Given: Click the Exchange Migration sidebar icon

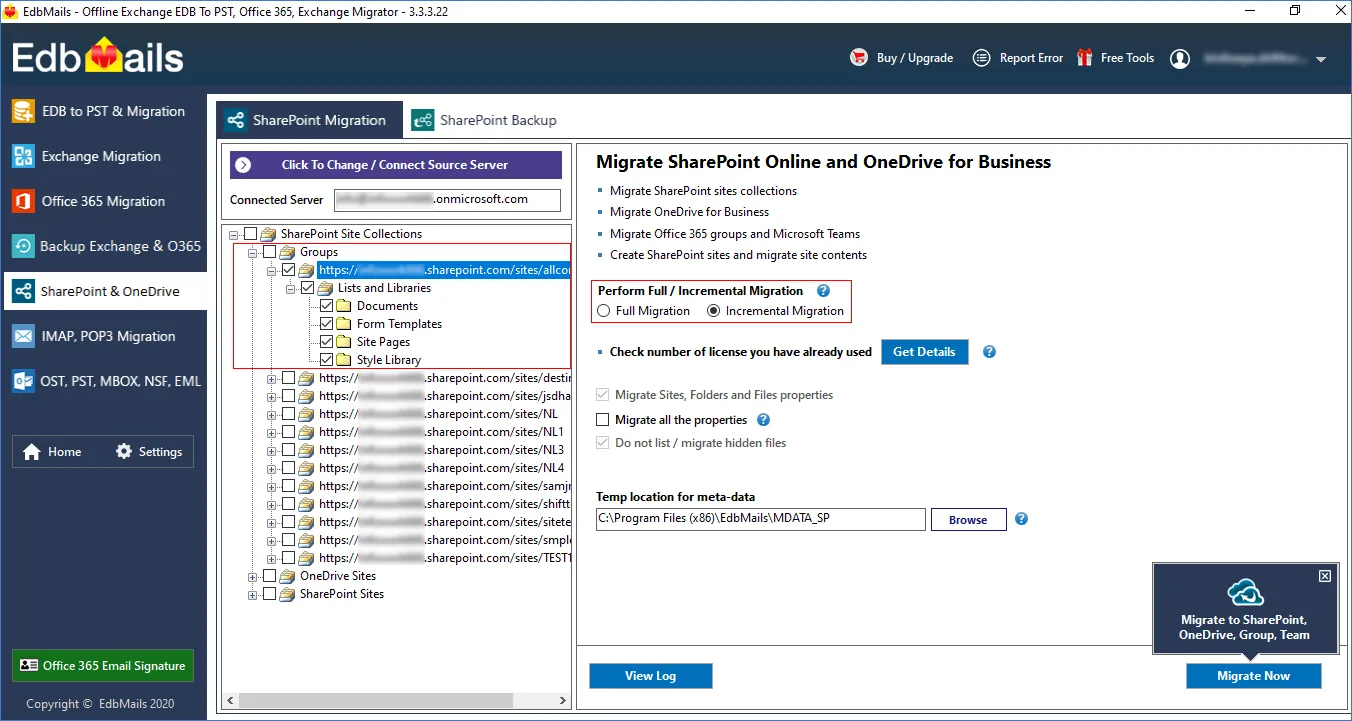Looking at the screenshot, I should pos(23,156).
